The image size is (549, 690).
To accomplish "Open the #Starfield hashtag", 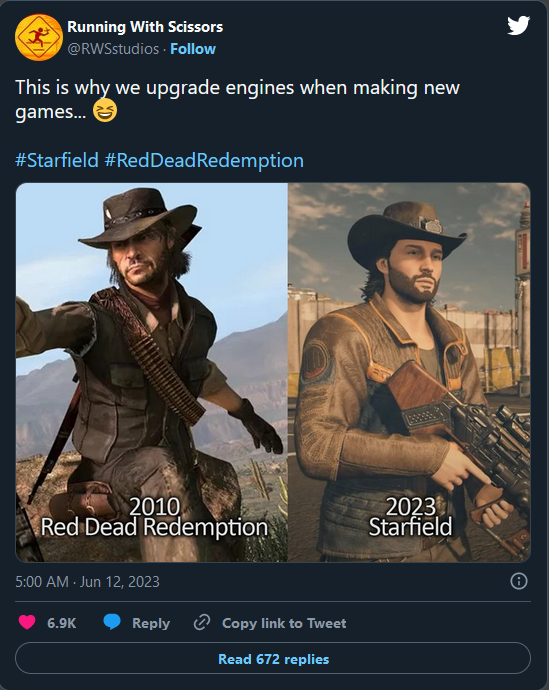I will pyautogui.click(x=57, y=160).
